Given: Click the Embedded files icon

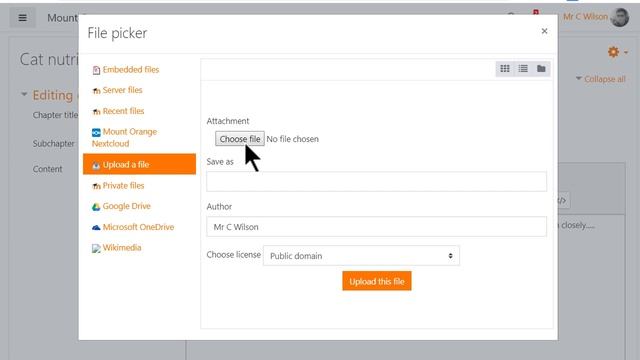Looking at the screenshot, I should point(96,70).
